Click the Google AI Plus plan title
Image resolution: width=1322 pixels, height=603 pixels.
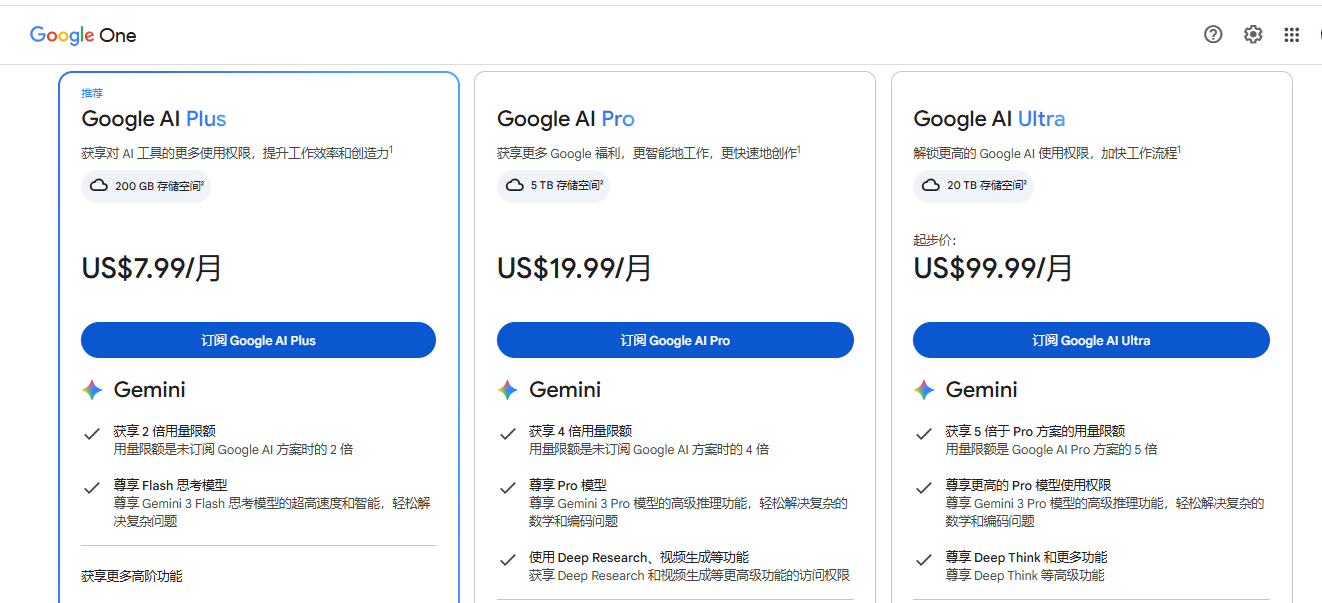154,119
